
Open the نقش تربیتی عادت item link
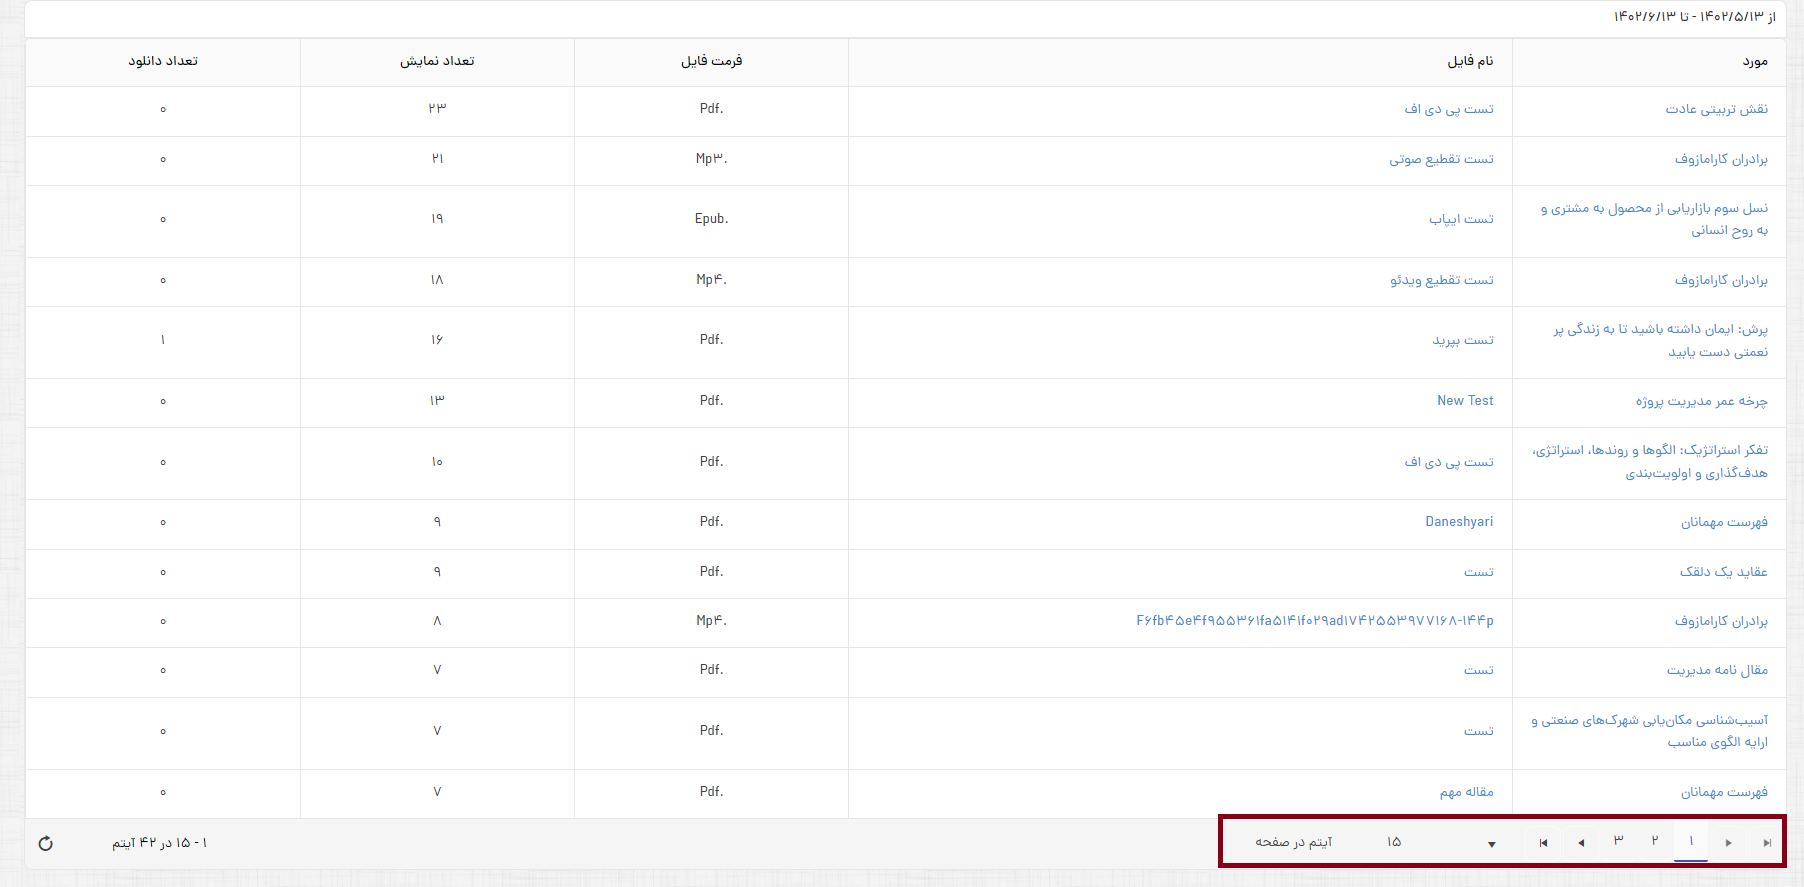(x=1716, y=109)
